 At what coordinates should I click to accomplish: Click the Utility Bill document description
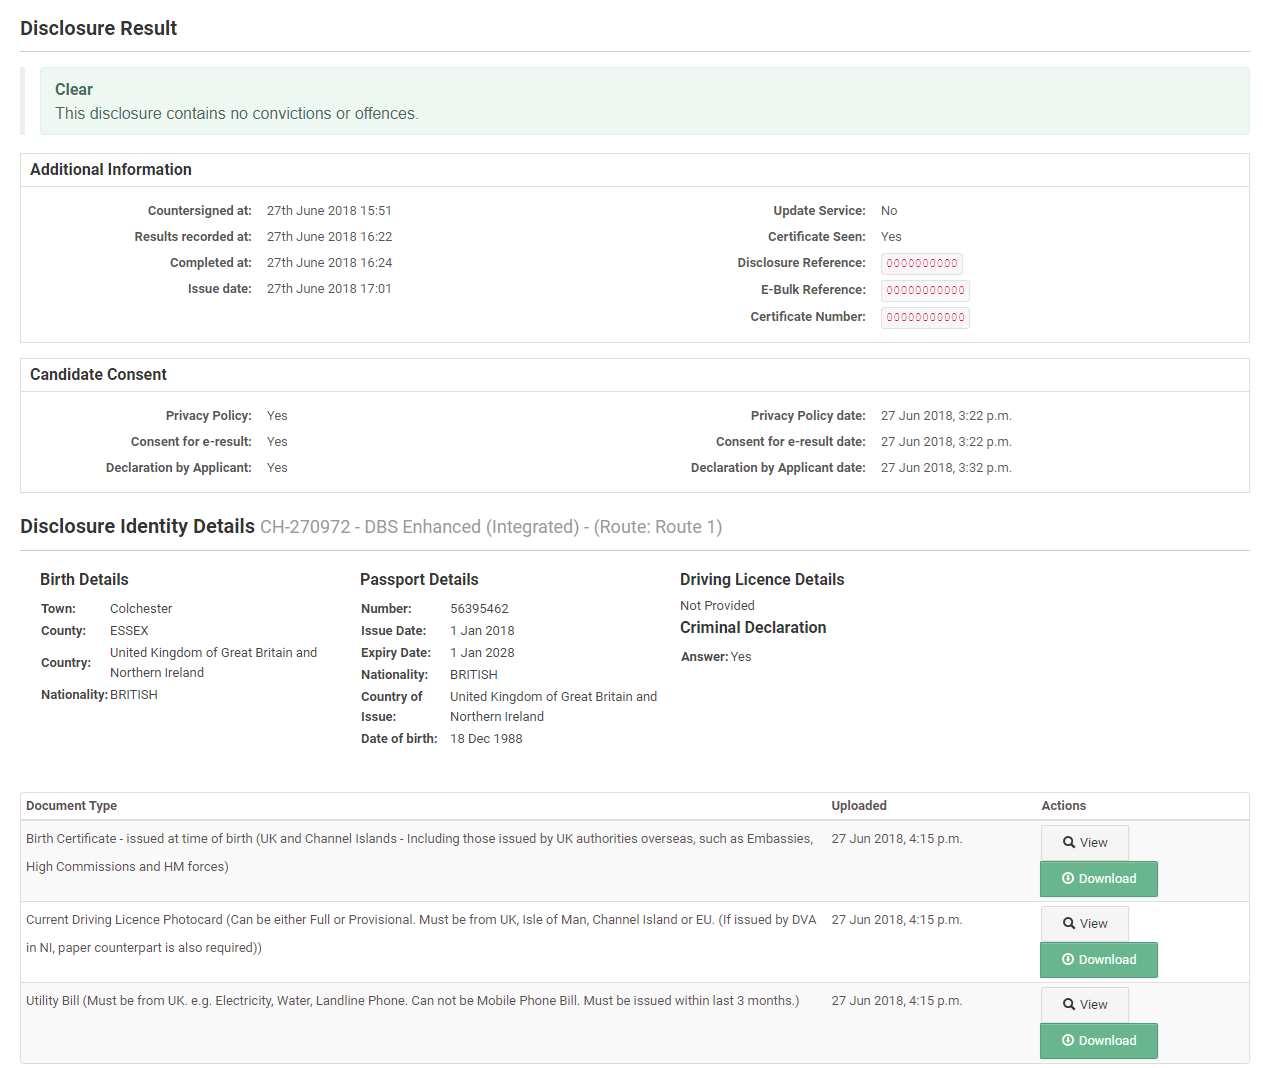point(412,1001)
